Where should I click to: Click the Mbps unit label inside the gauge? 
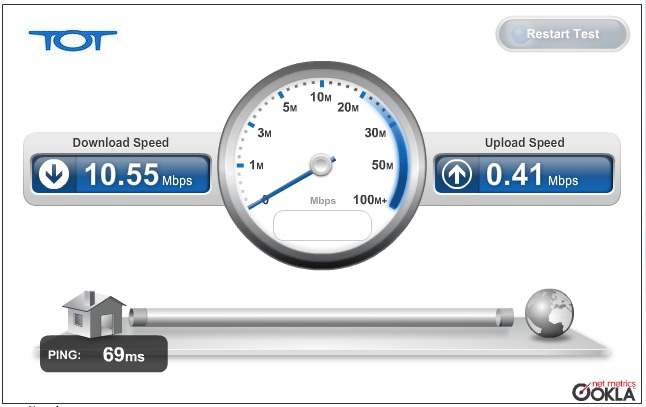pos(323,201)
